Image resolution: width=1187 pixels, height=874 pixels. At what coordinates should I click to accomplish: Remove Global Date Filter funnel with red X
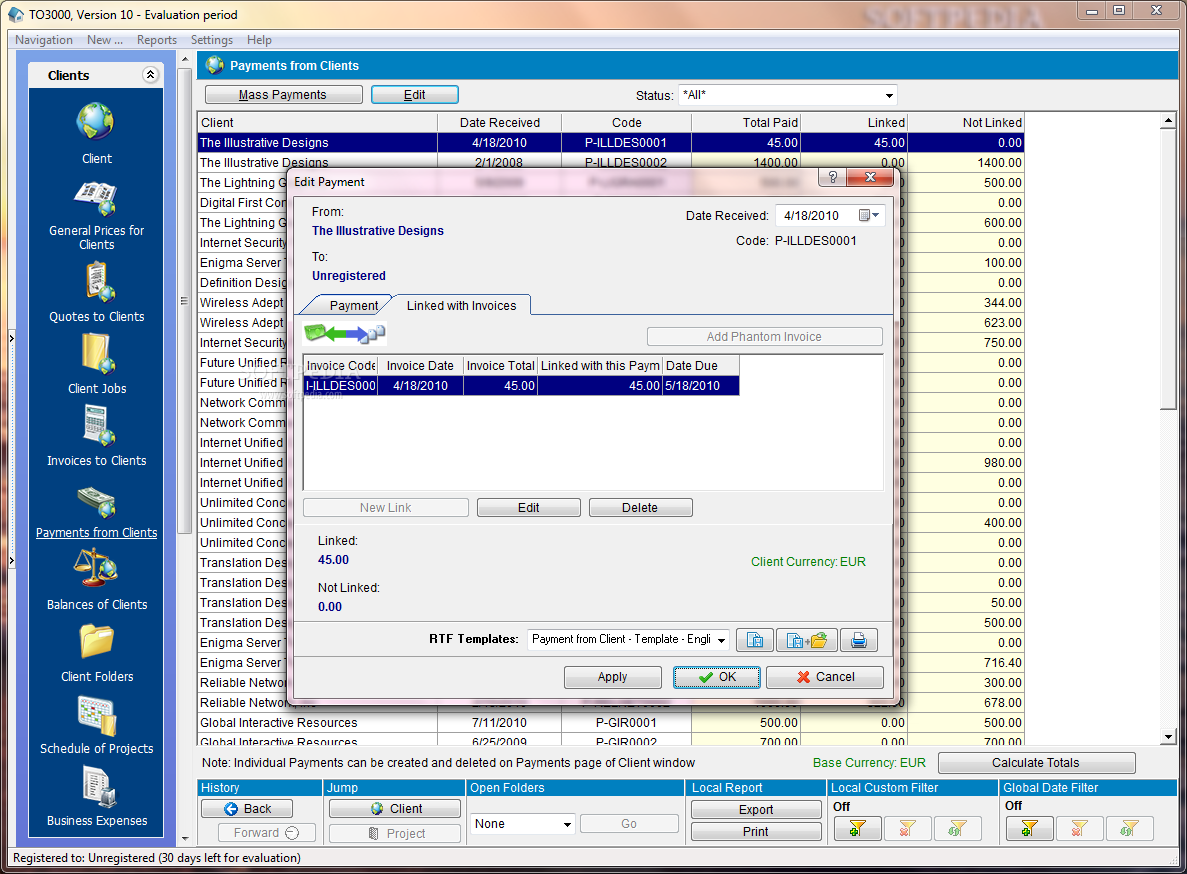point(1080,829)
